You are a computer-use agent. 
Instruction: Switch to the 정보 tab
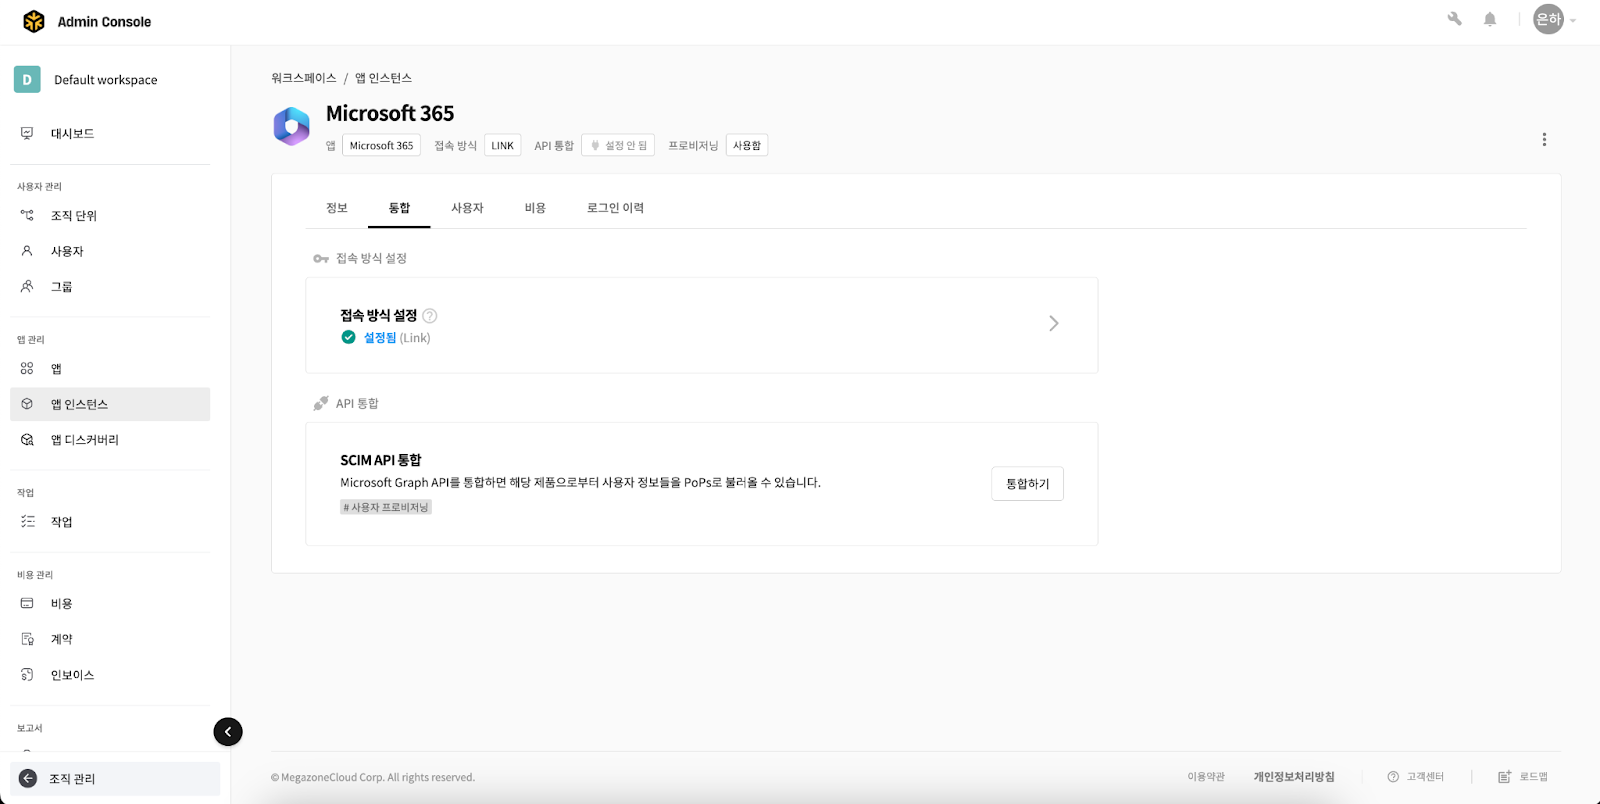337,208
